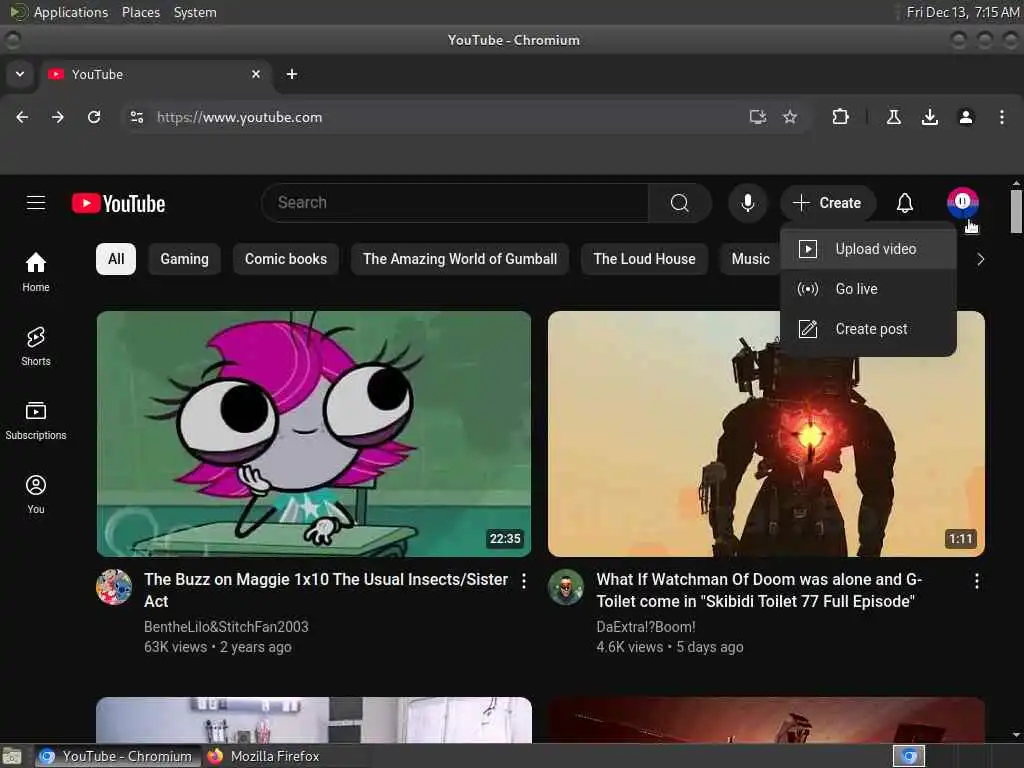Play the Watchman Of Doom thumbnail
Viewport: 1024px width, 768px height.
(x=766, y=434)
